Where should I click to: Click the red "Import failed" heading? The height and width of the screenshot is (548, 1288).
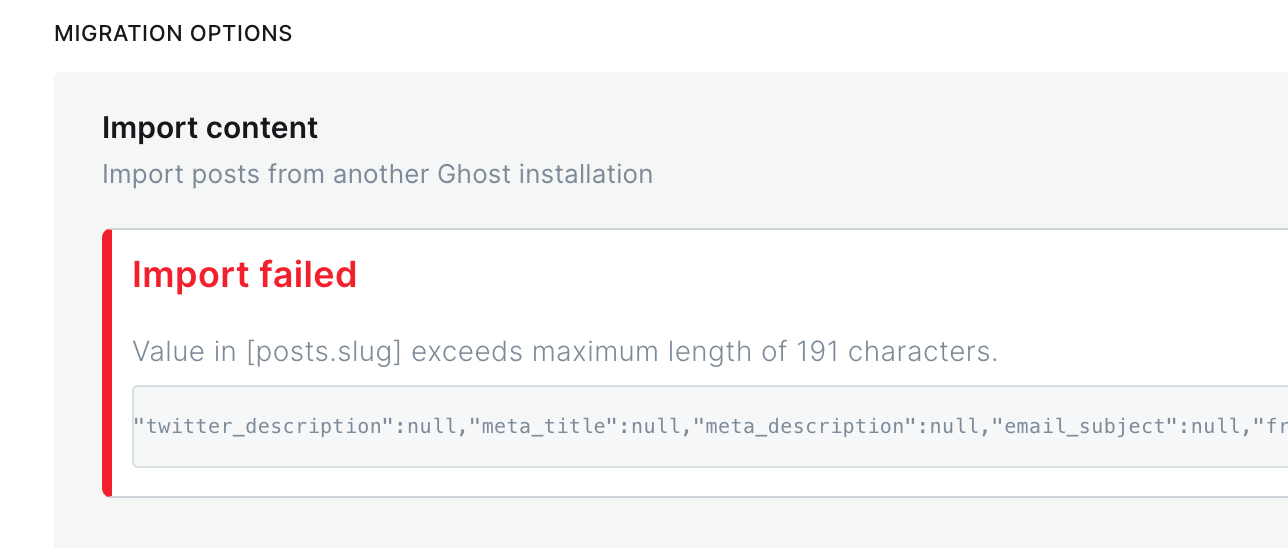point(244,274)
